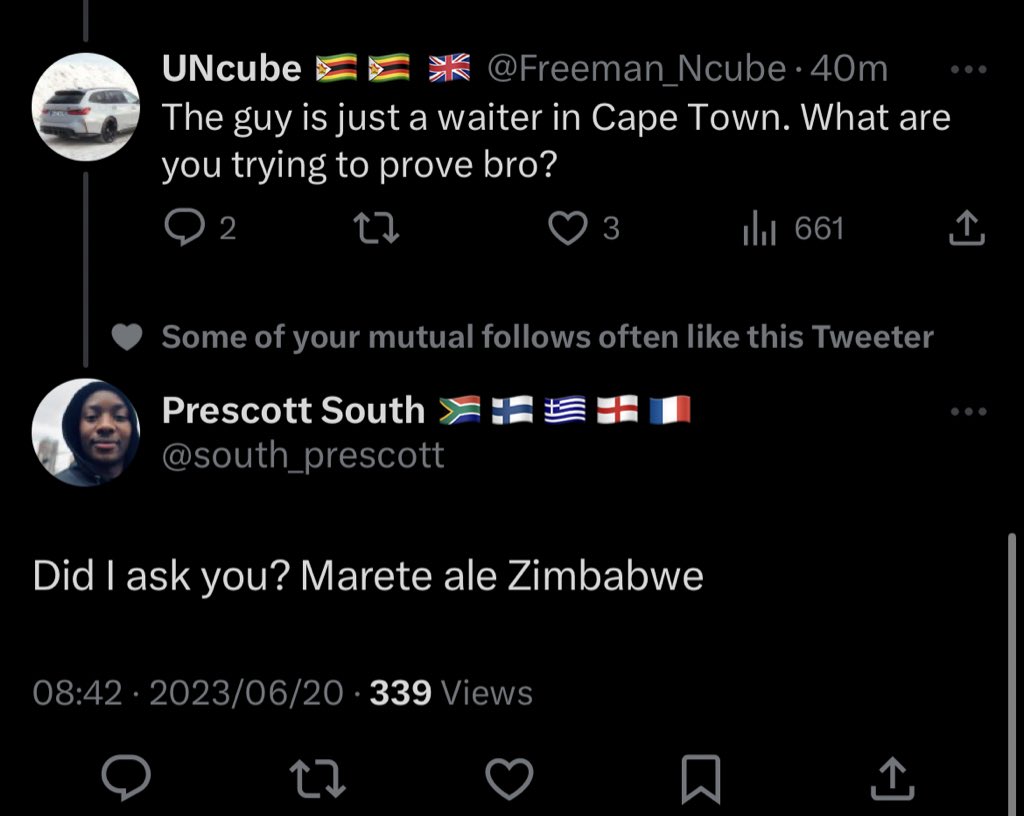
Task: Open more options for UNcube's tweet
Action: pyautogui.click(x=968, y=69)
